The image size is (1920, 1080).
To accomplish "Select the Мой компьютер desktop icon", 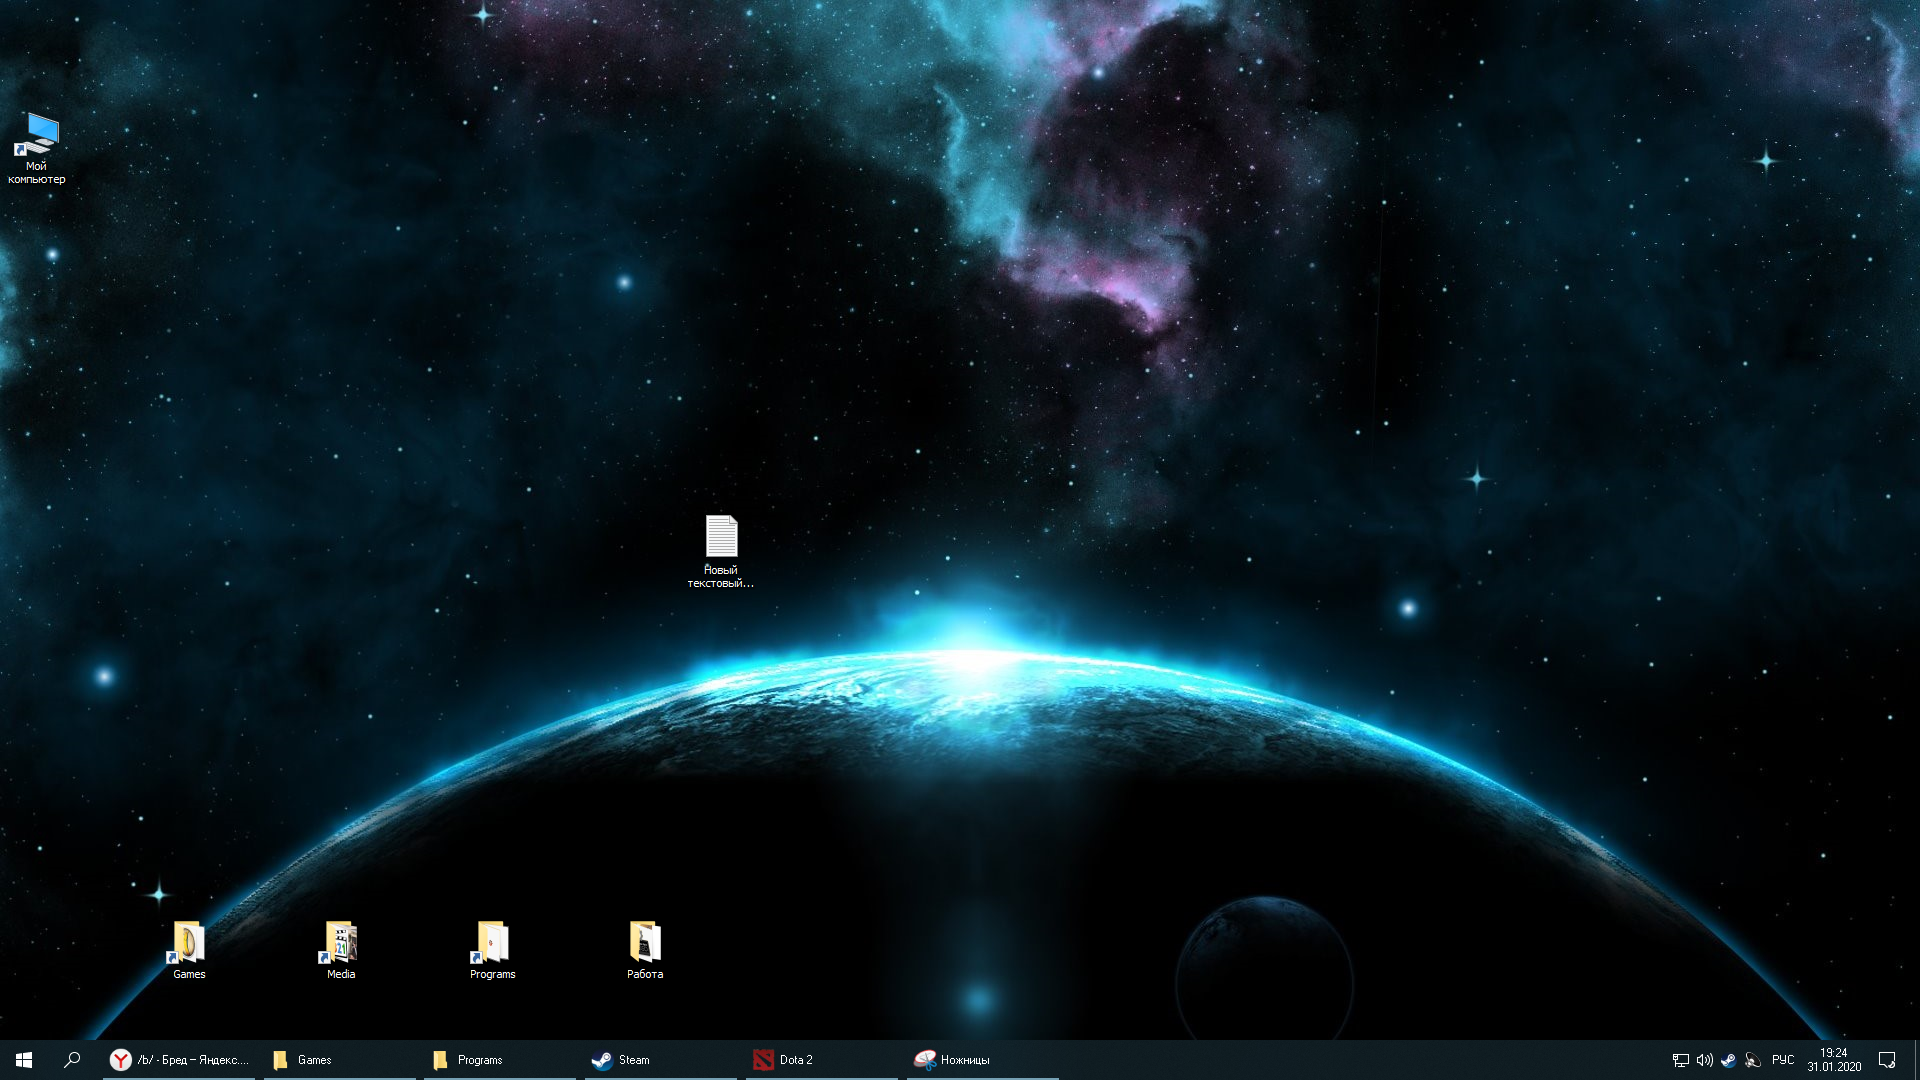I will (x=37, y=148).
